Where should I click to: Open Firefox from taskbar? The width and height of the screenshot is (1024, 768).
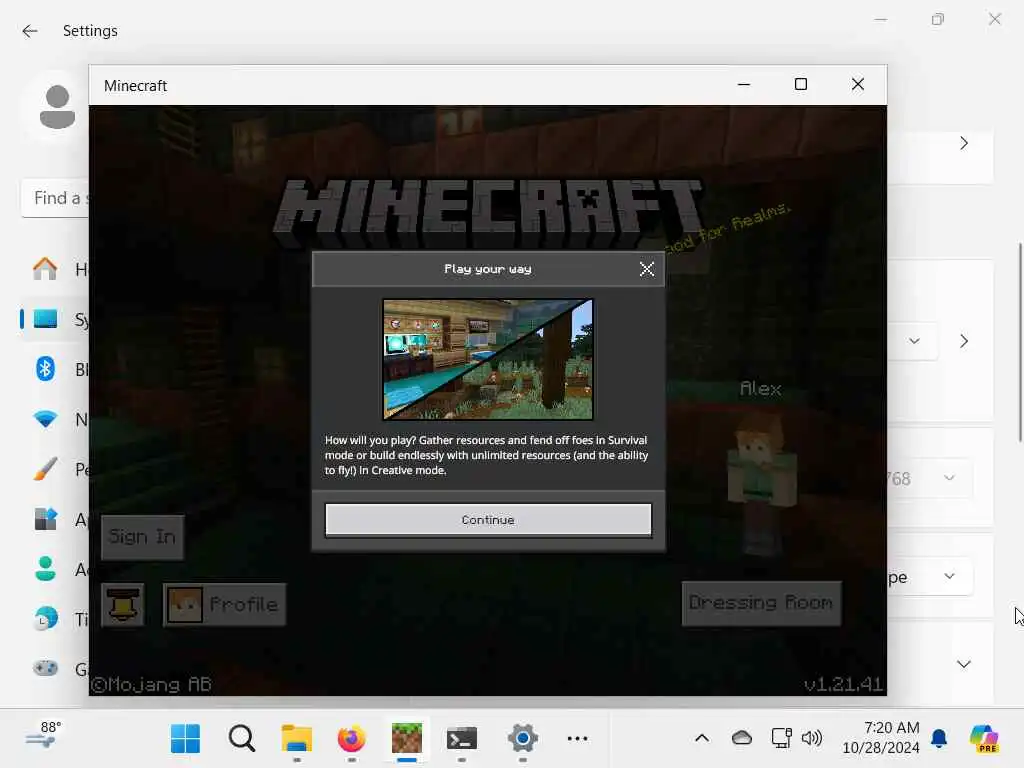point(351,739)
